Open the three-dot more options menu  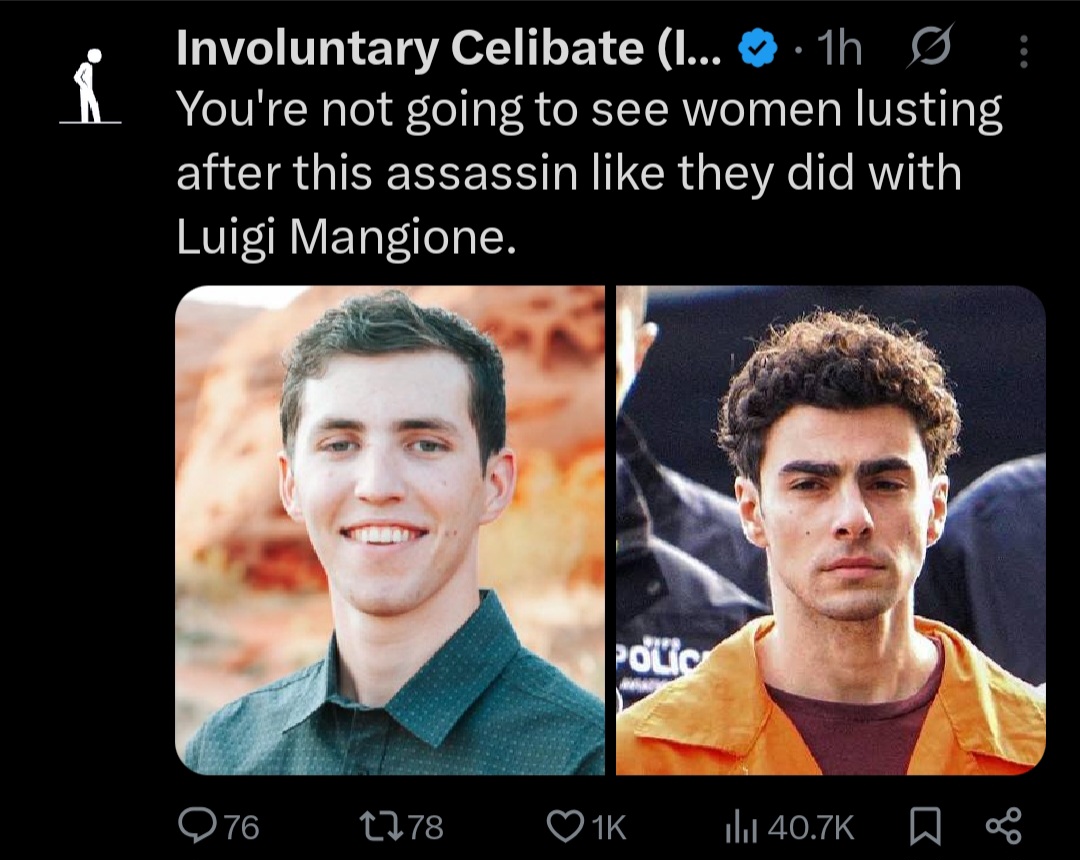(1022, 52)
